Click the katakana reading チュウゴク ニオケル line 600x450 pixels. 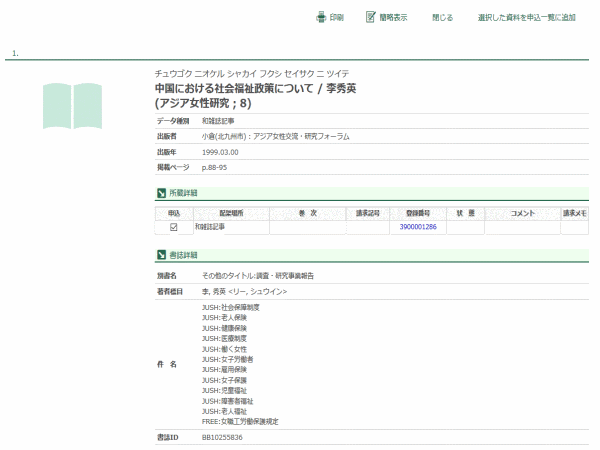pyautogui.click(x=252, y=73)
